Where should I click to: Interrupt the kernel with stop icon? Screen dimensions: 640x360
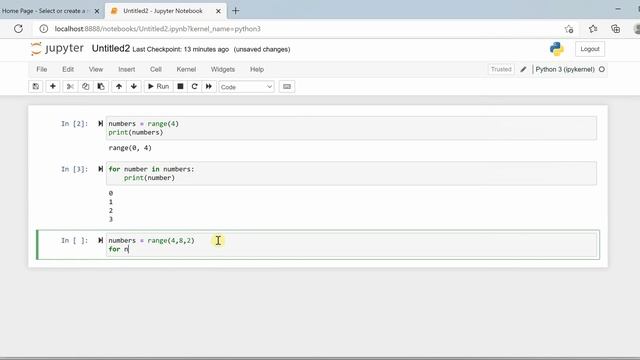coord(180,87)
